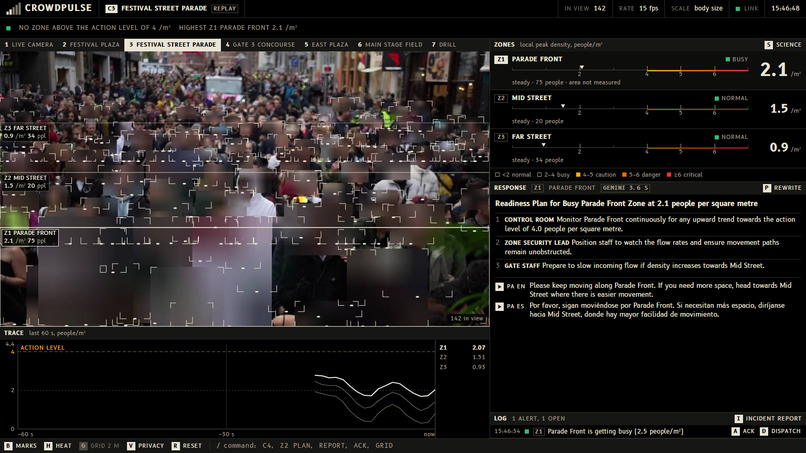Click the 0.9 density value for Far Street
This screenshot has width=806, height=453.
coord(779,148)
